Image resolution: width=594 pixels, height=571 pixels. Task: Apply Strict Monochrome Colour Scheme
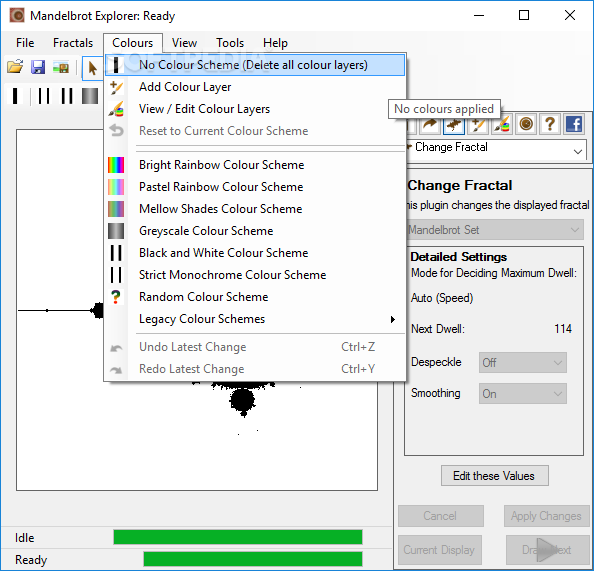(255, 275)
